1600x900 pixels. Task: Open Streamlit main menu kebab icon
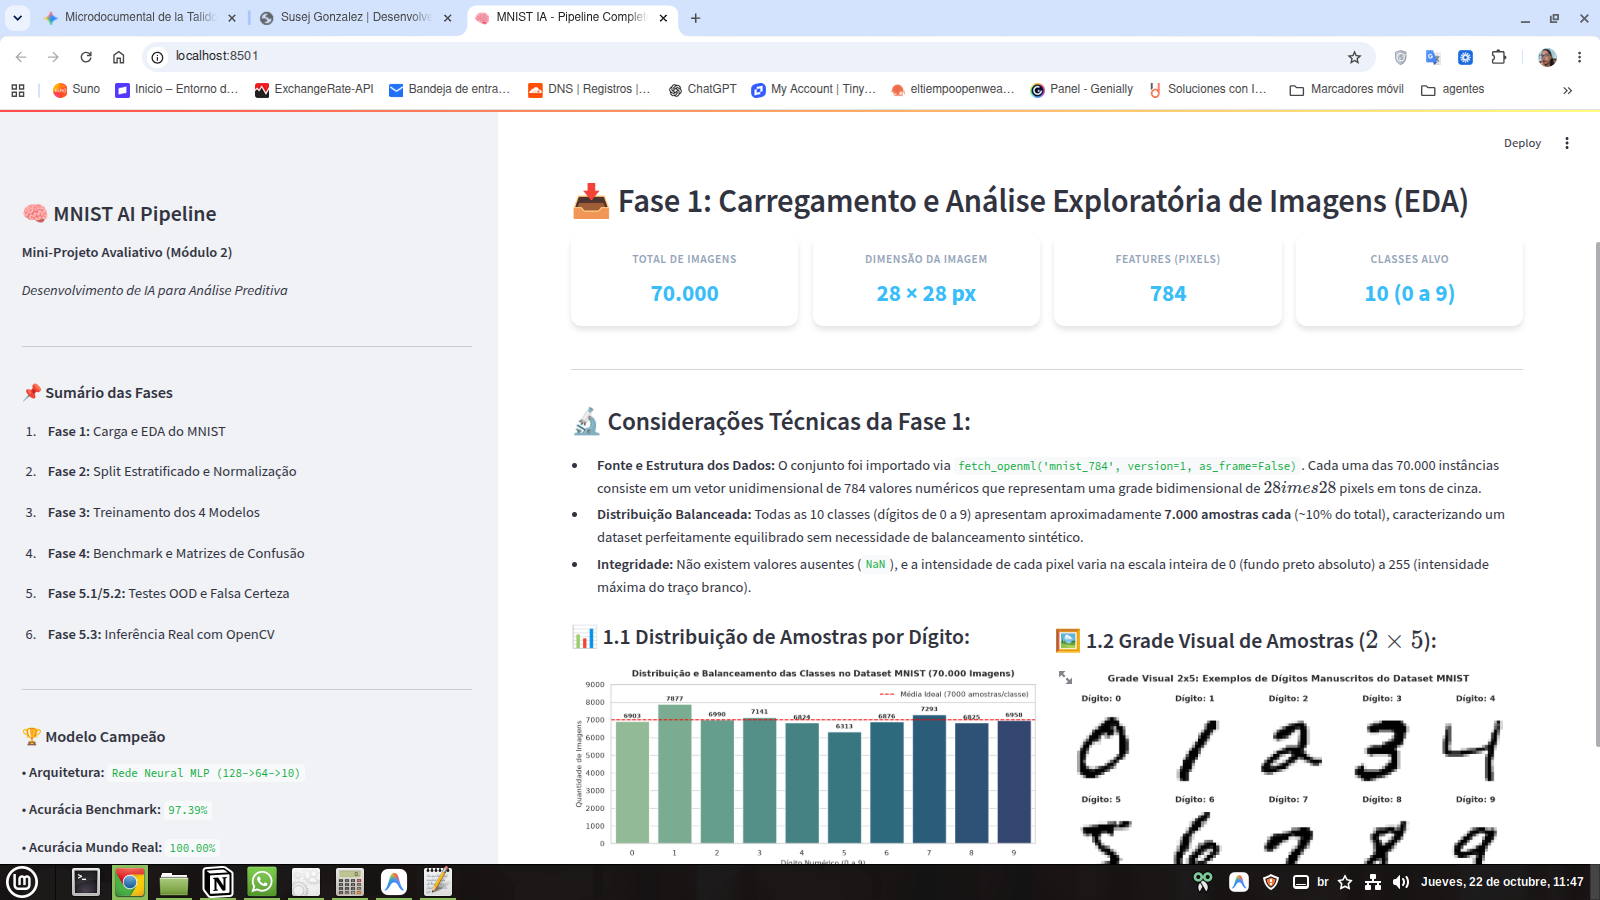[1567, 143]
